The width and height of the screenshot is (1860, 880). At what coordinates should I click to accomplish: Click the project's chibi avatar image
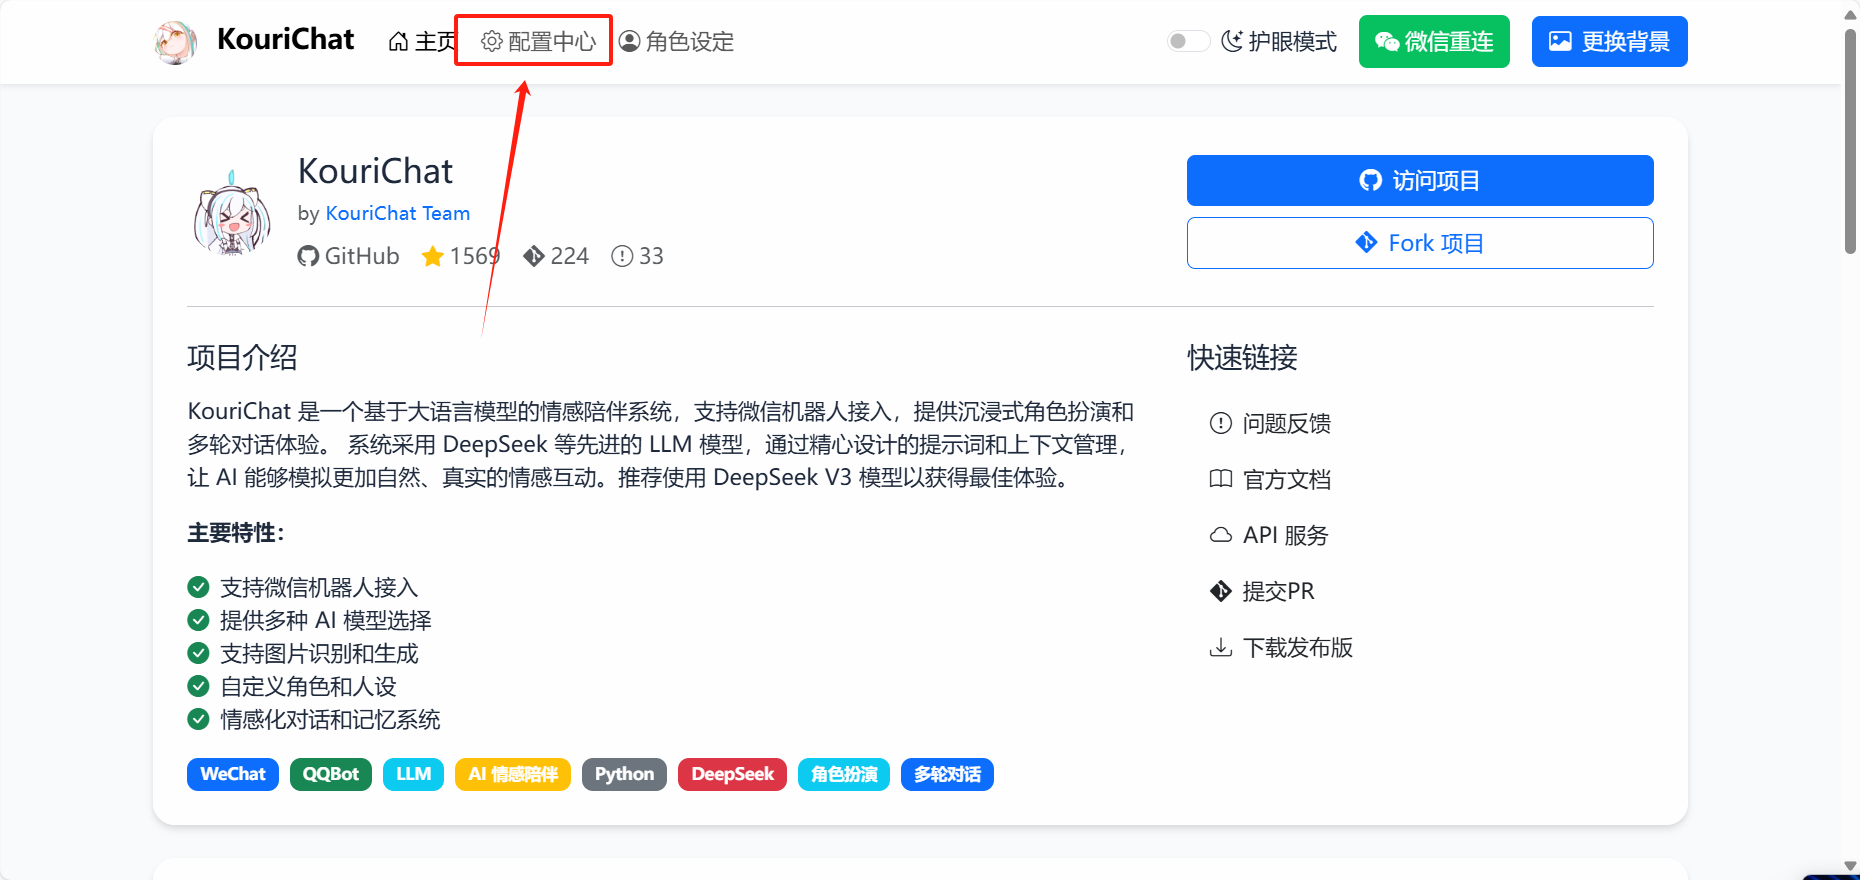pyautogui.click(x=232, y=213)
